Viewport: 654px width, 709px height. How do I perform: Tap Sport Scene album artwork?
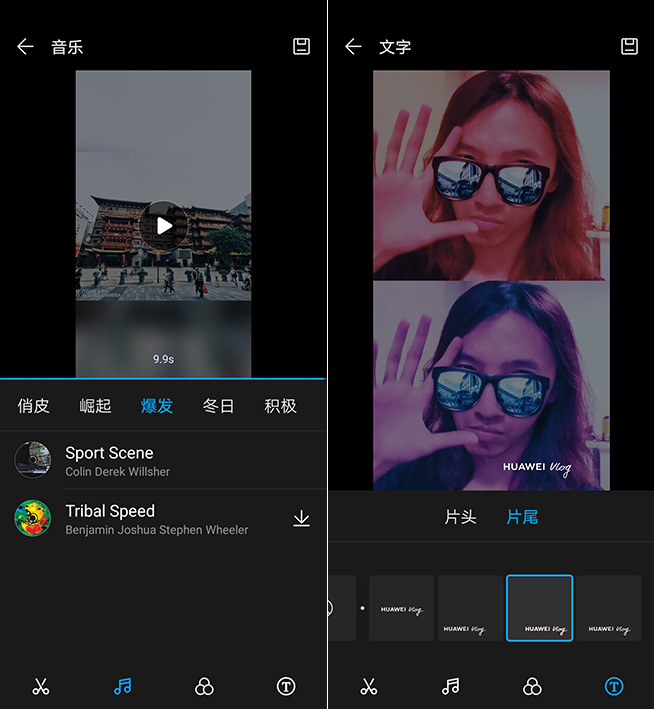[x=33, y=460]
